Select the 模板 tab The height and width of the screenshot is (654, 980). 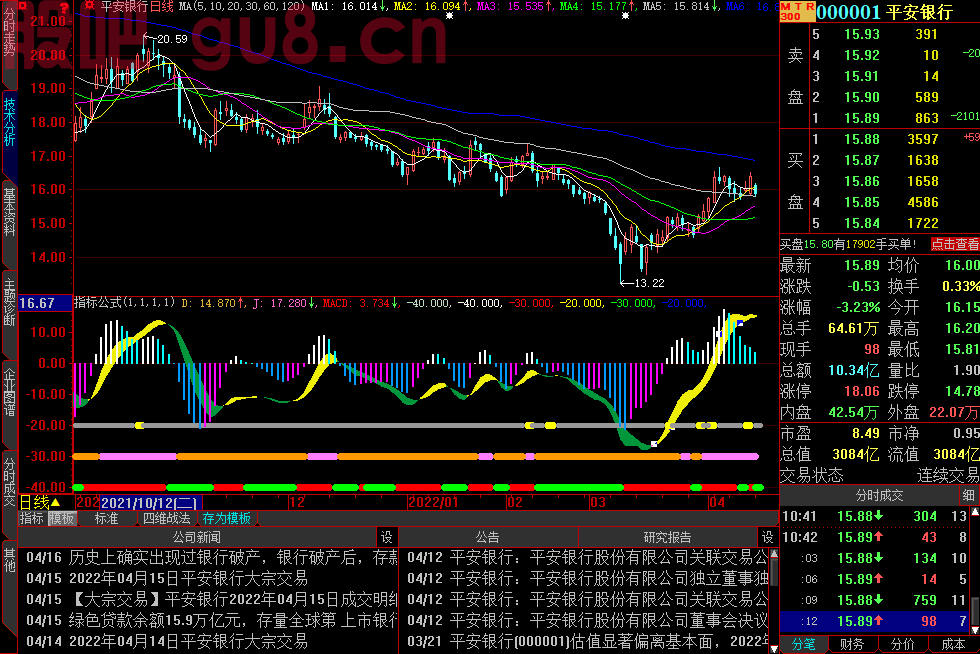point(62,518)
